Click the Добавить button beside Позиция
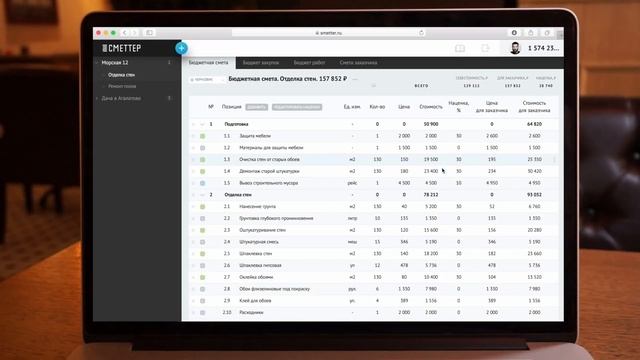 [x=257, y=107]
